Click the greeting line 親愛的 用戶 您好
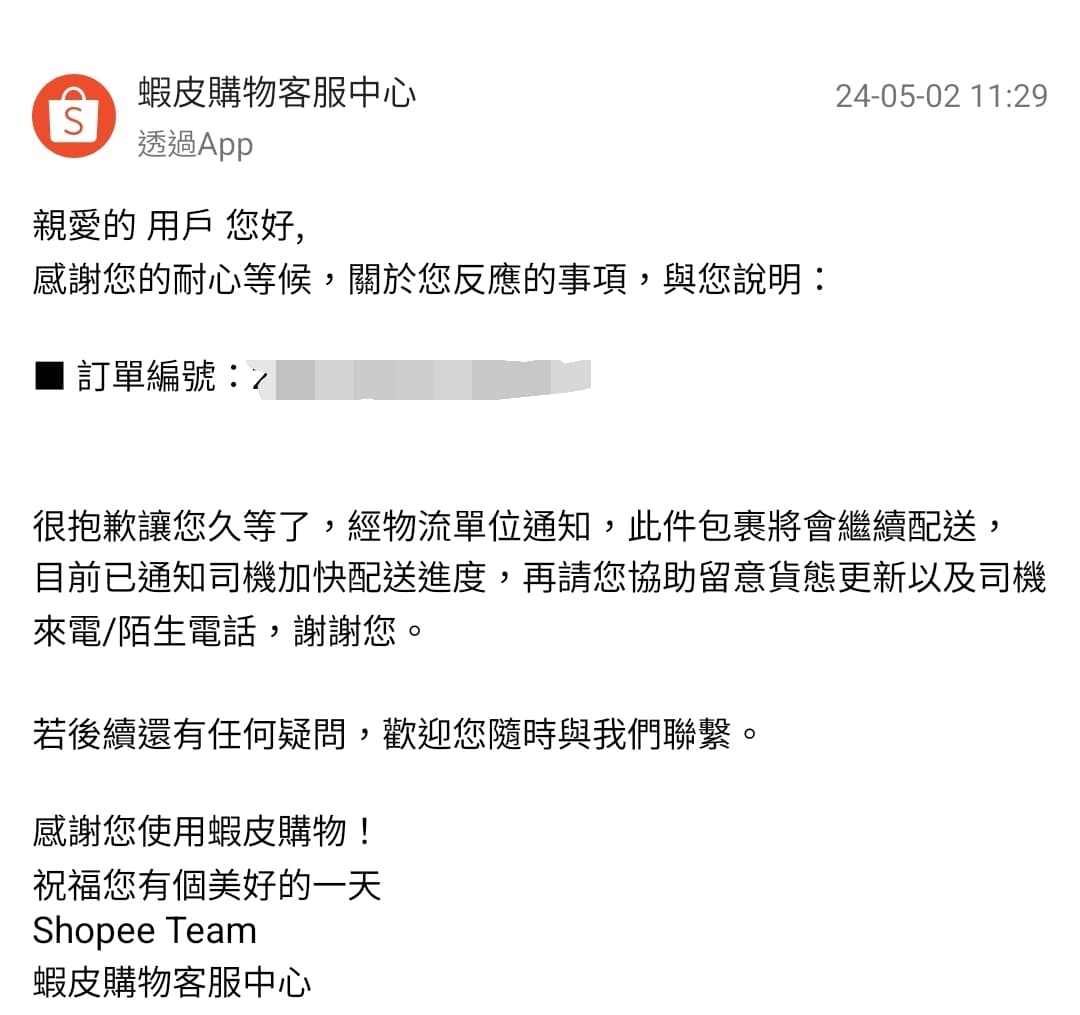Screen dimensions: 1080x1015 pos(169,226)
